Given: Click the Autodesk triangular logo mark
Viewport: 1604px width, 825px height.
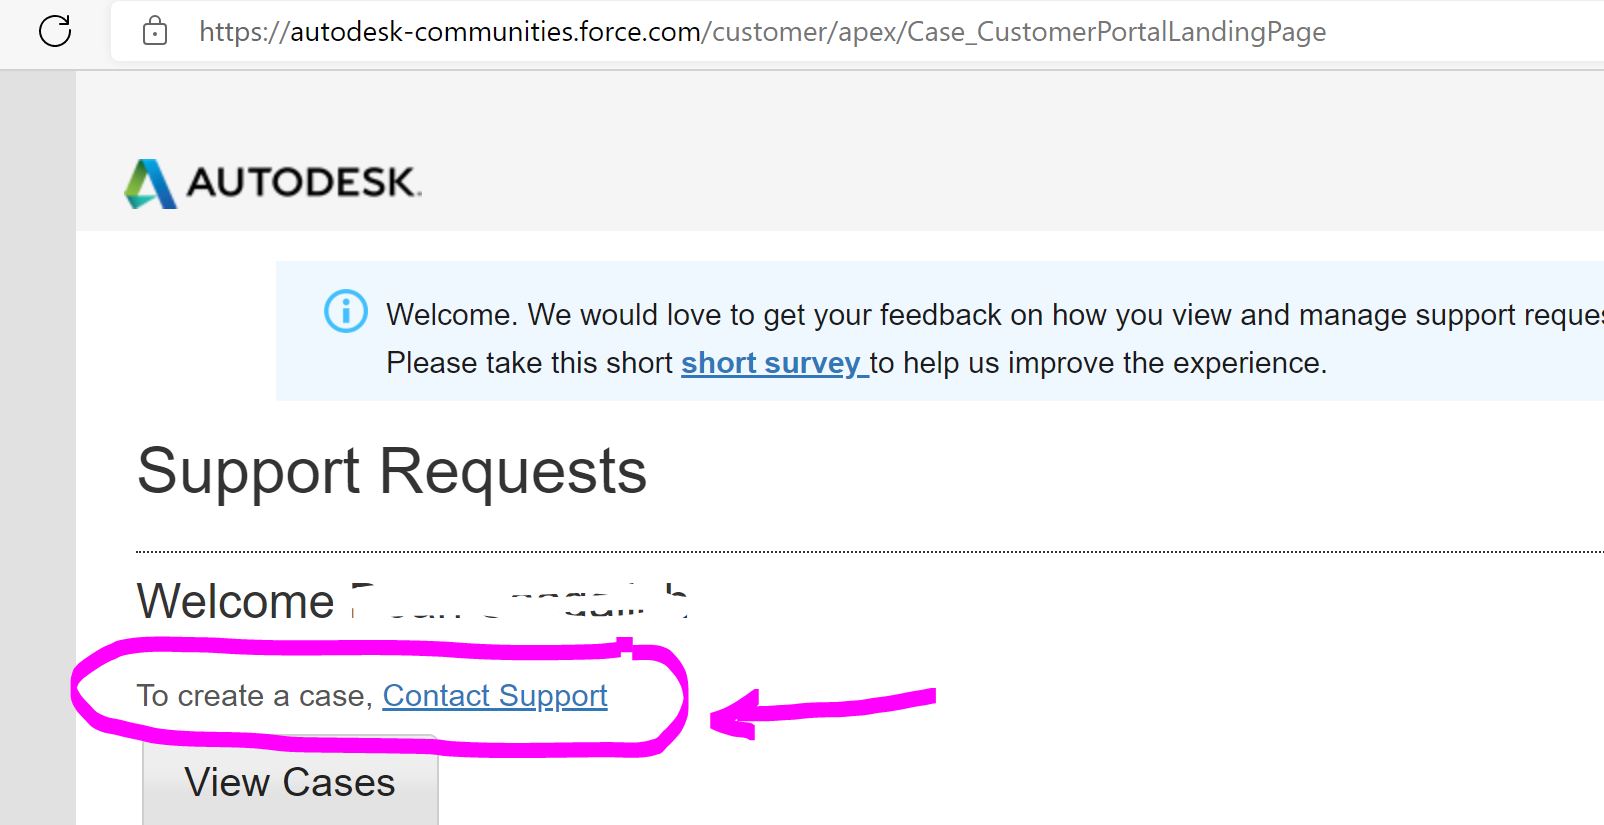Looking at the screenshot, I should coord(150,183).
